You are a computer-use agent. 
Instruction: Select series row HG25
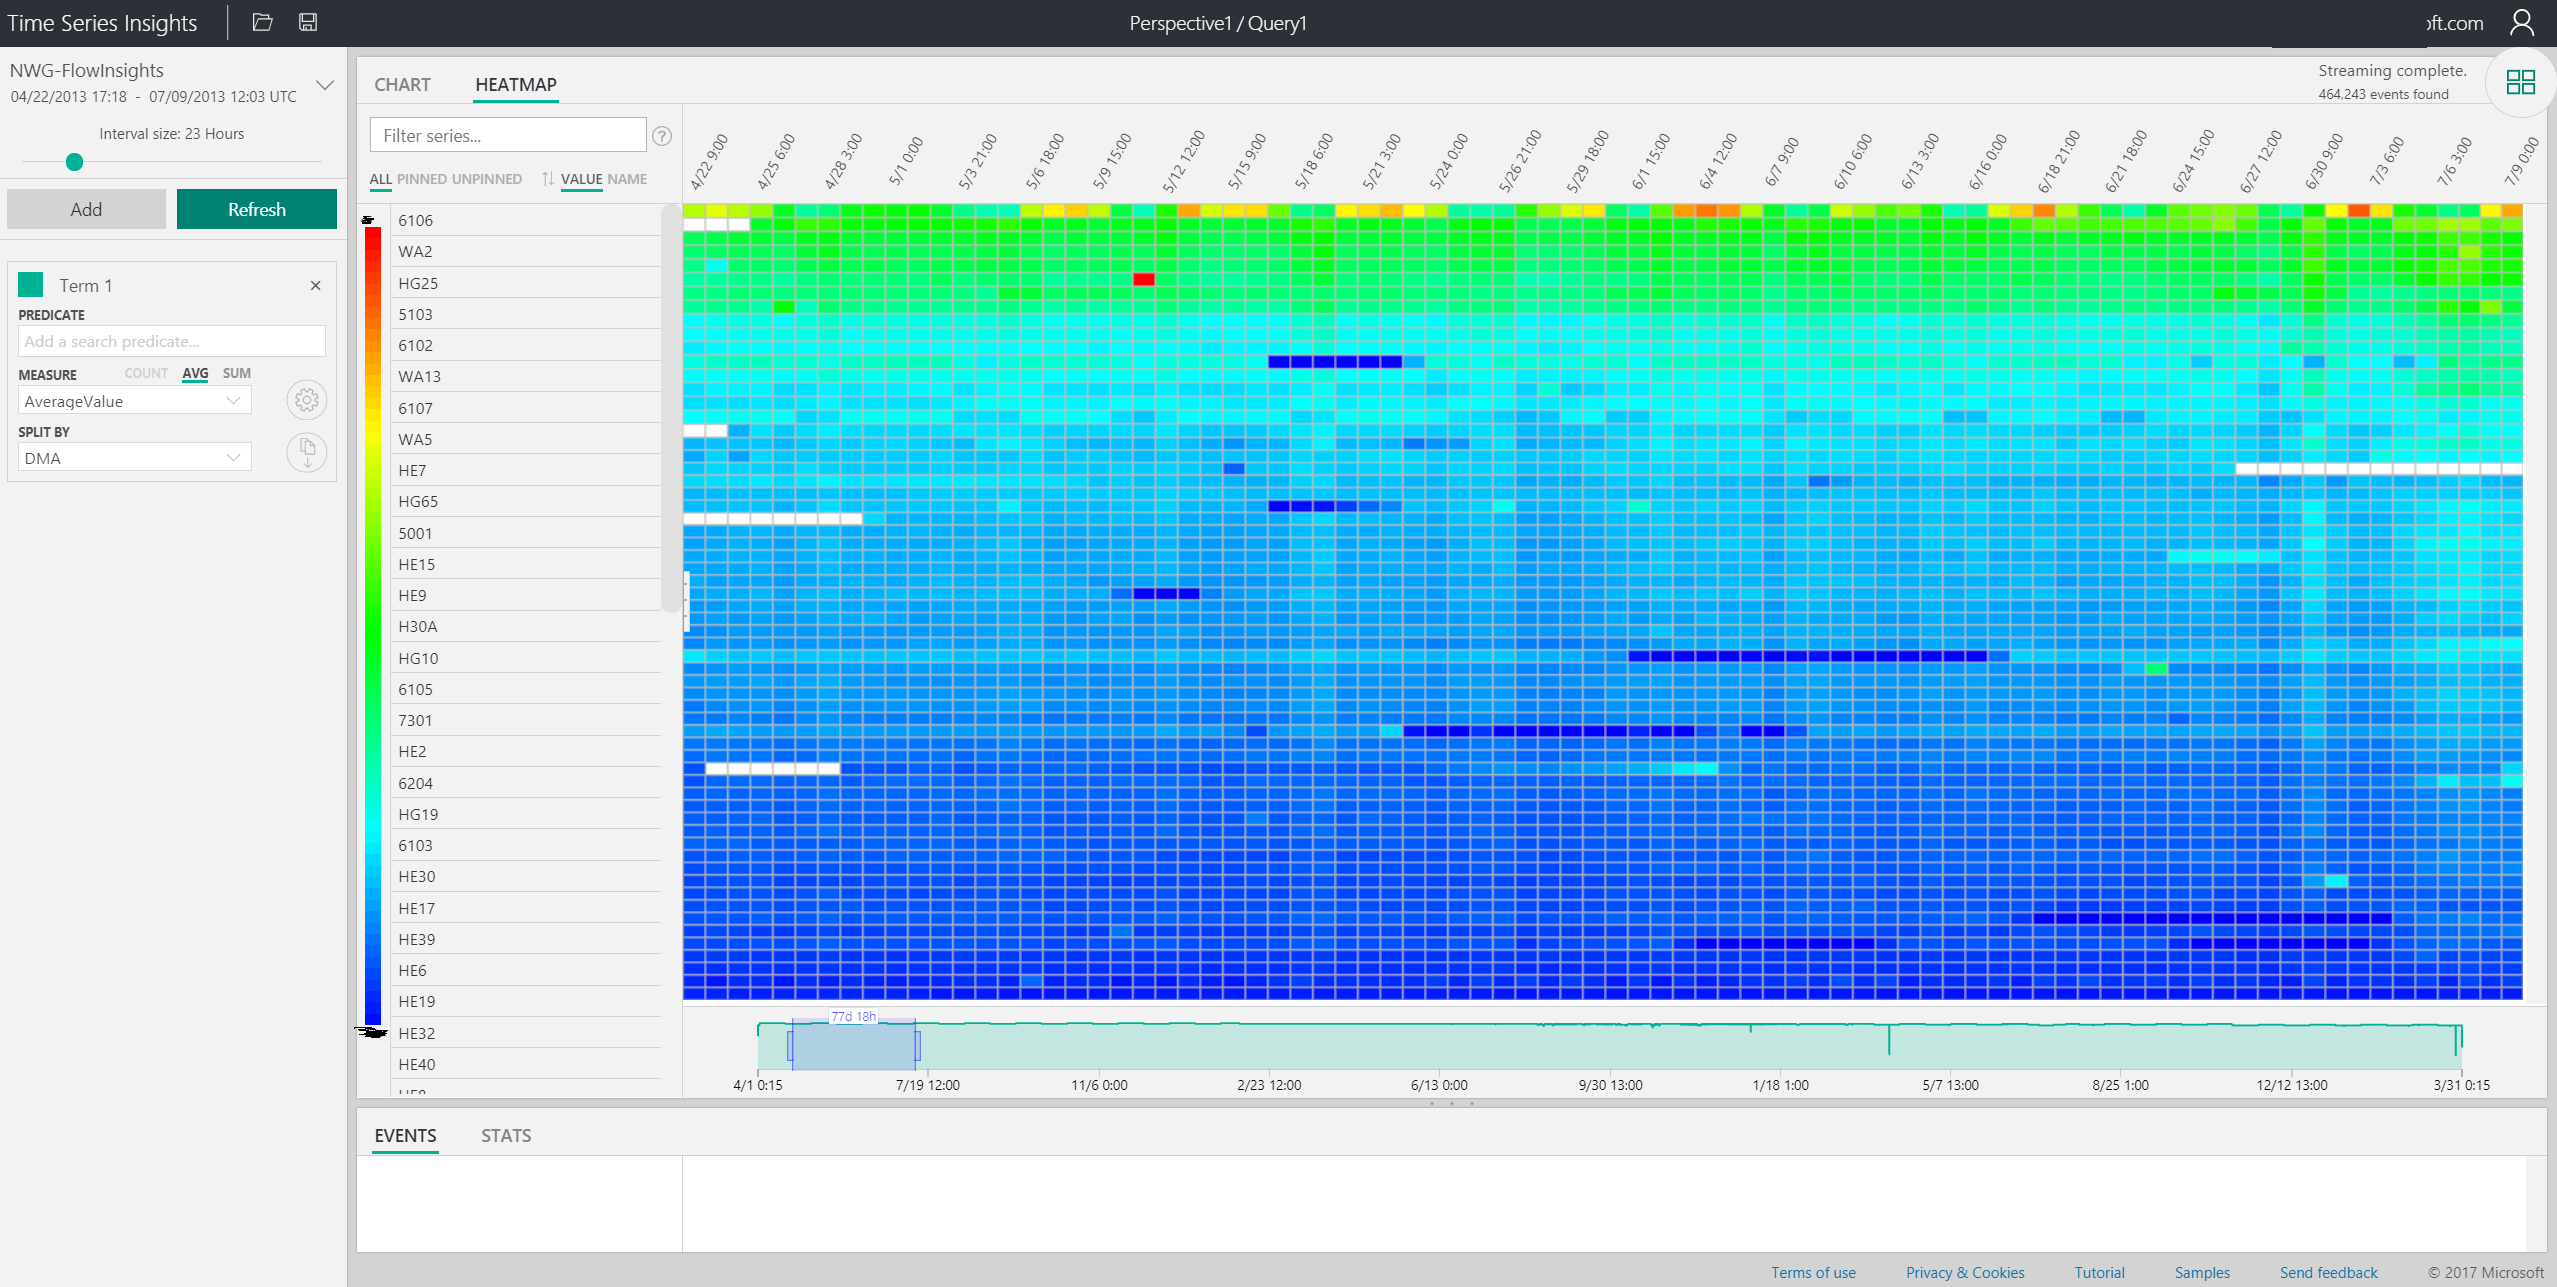tap(525, 283)
